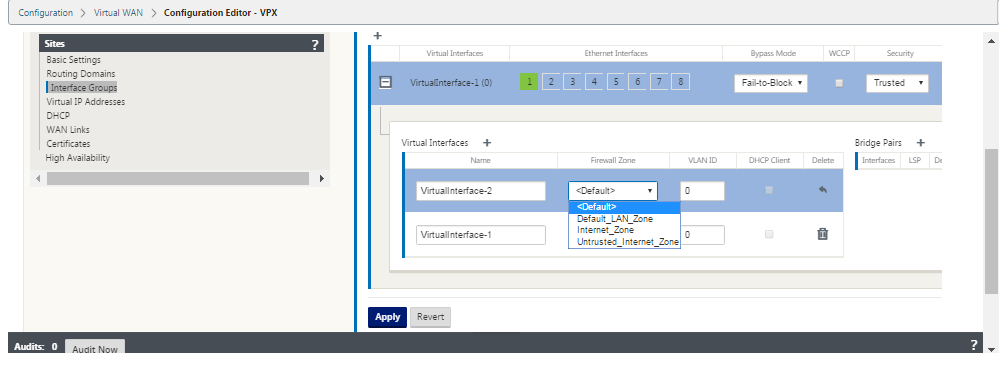The width and height of the screenshot is (1005, 365).
Task: Open Certificates section
Action: click(x=69, y=144)
